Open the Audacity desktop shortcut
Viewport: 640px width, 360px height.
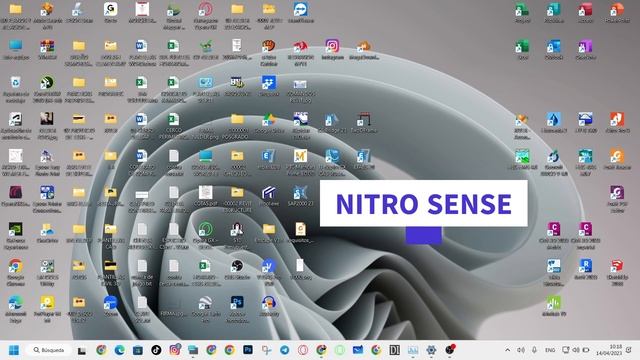pos(269,303)
